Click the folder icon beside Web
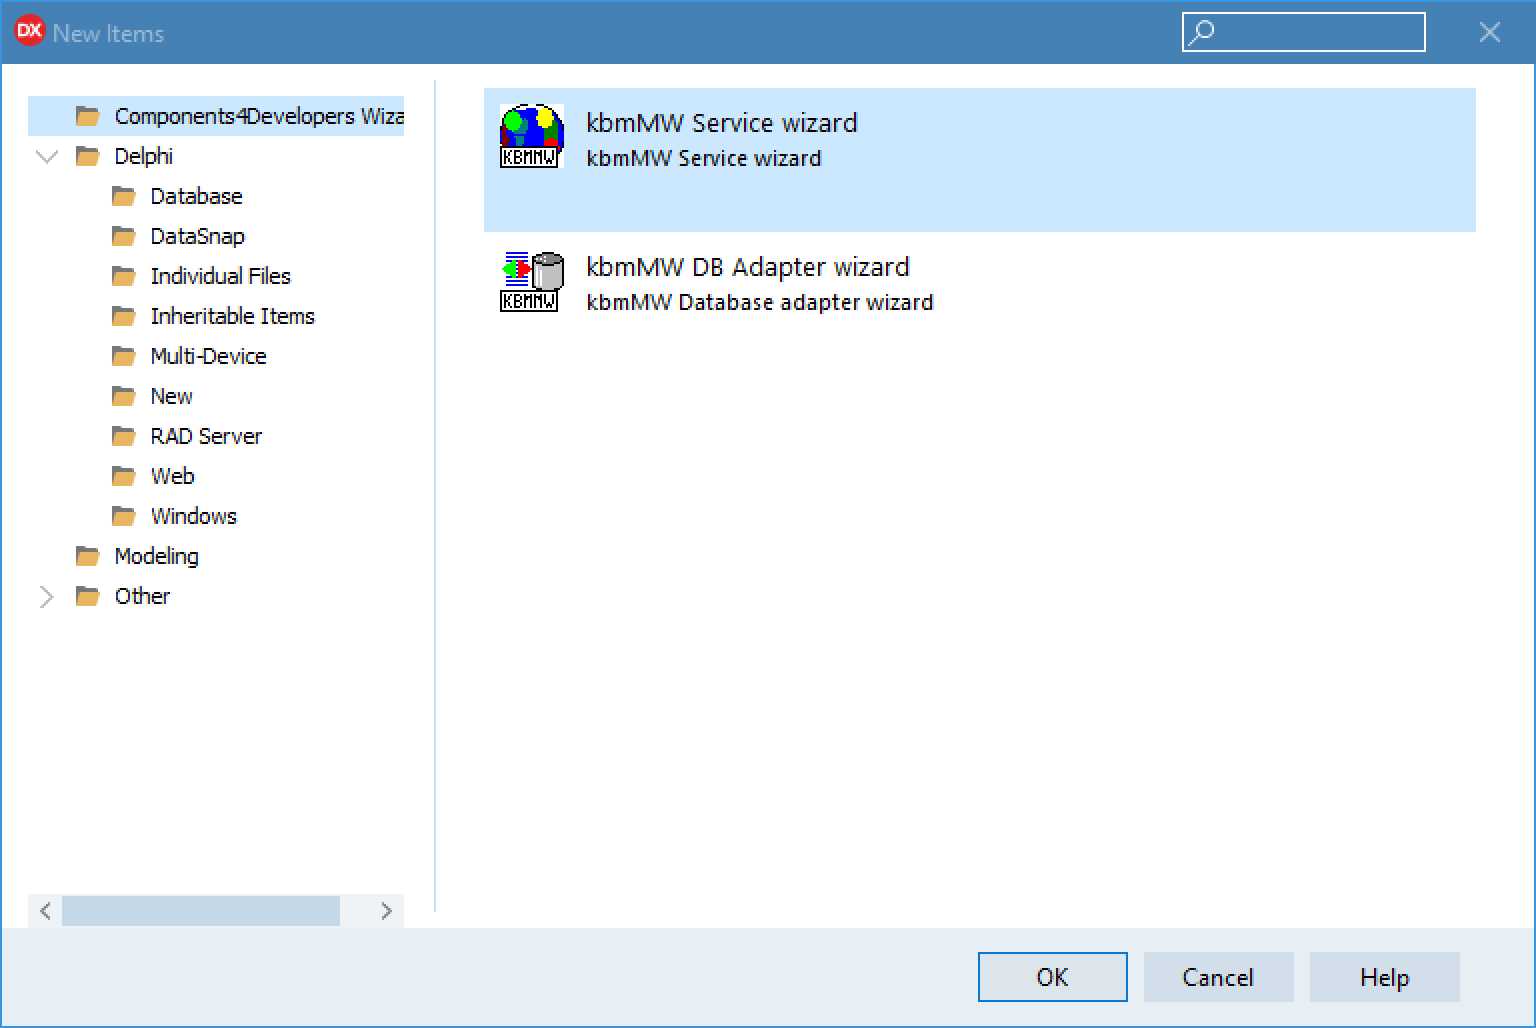 [x=124, y=476]
